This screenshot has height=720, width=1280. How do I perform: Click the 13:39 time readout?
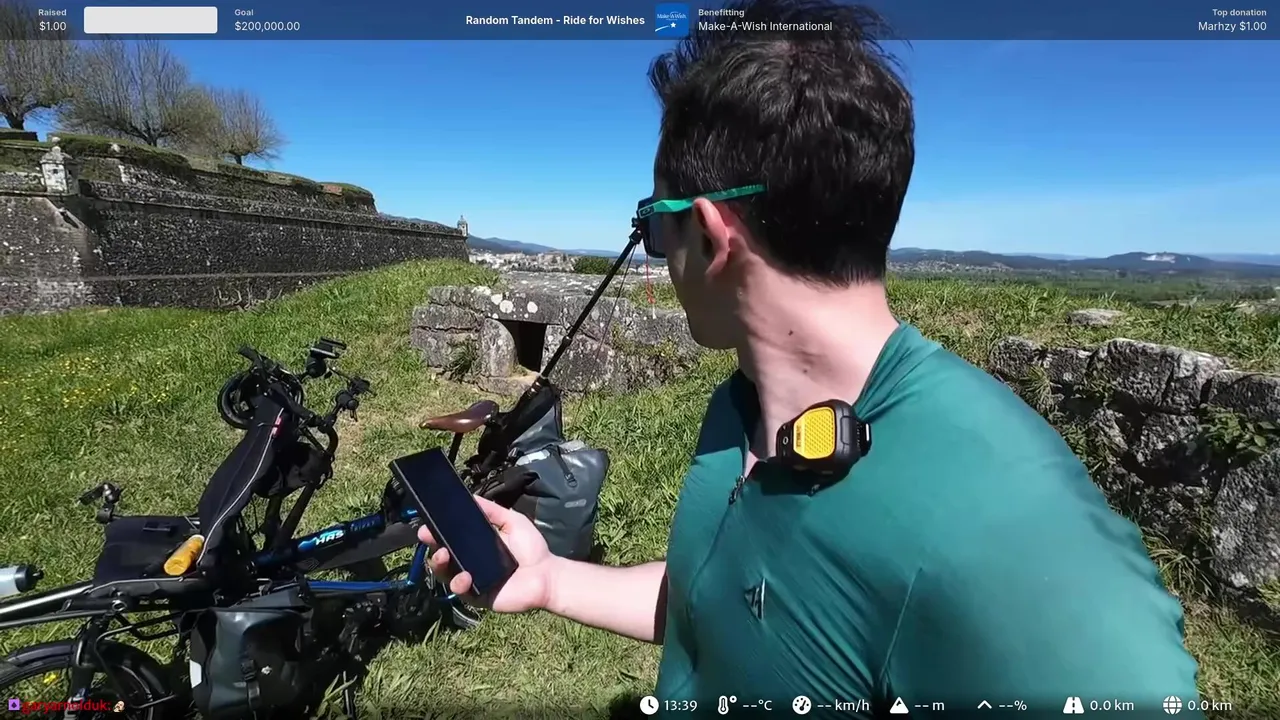(x=680, y=705)
